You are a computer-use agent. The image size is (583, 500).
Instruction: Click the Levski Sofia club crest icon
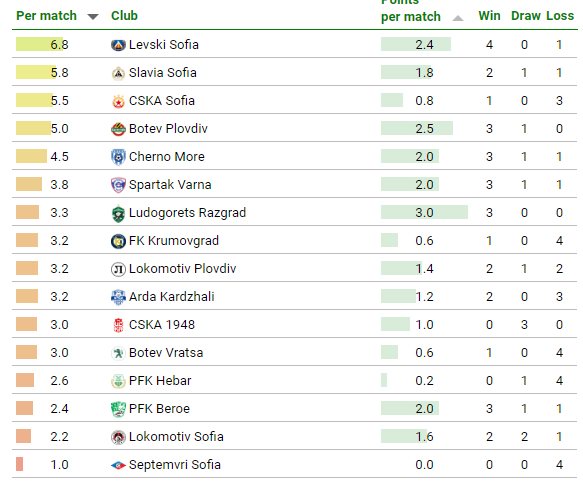[x=118, y=45]
